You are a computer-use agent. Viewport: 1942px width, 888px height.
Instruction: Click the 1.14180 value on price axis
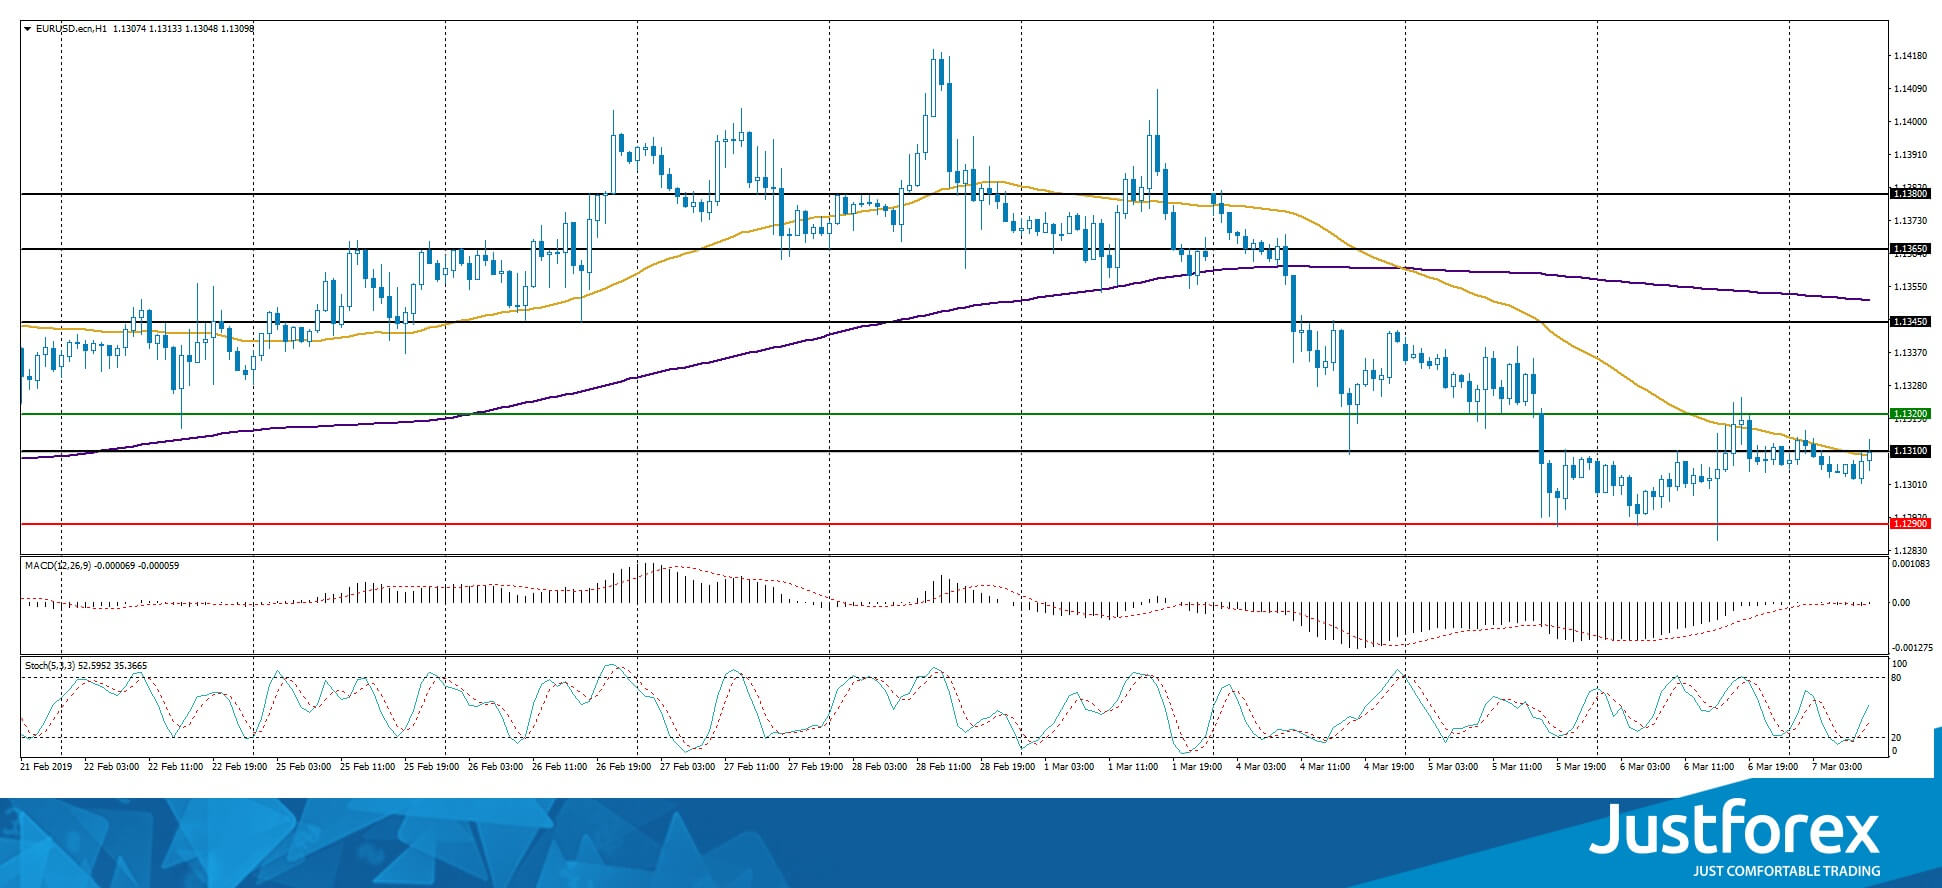pyautogui.click(x=1911, y=56)
